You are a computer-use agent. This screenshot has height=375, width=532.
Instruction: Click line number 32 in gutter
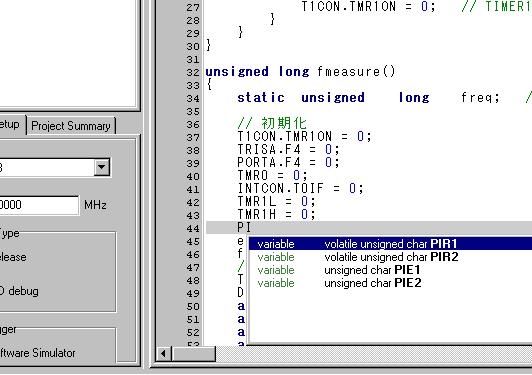(193, 72)
